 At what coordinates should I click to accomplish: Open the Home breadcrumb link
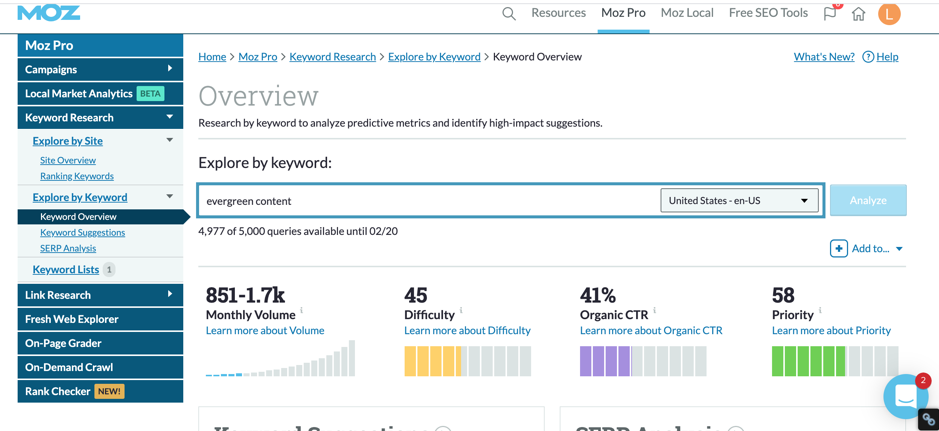212,57
